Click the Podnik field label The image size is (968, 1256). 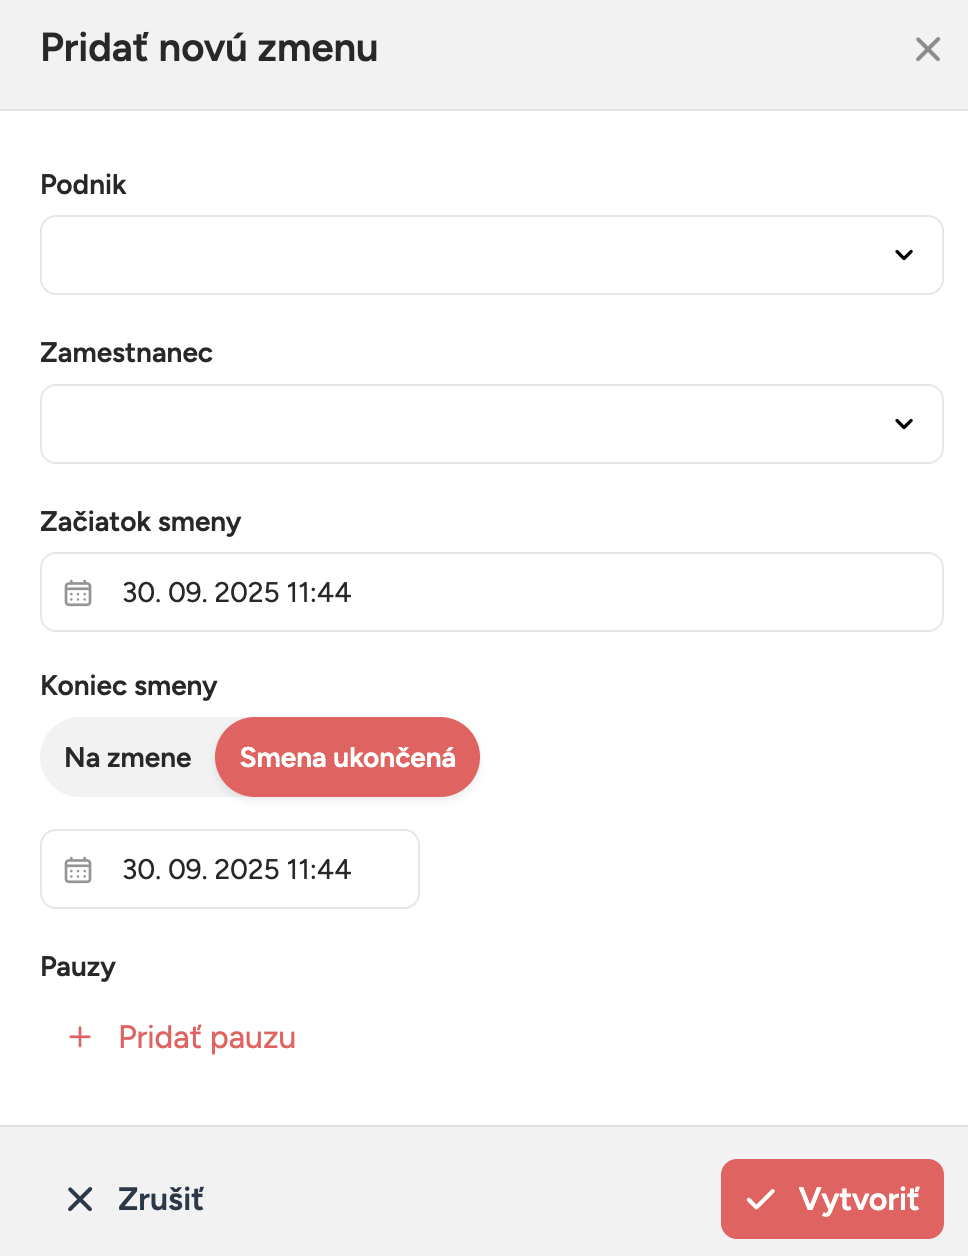(84, 185)
